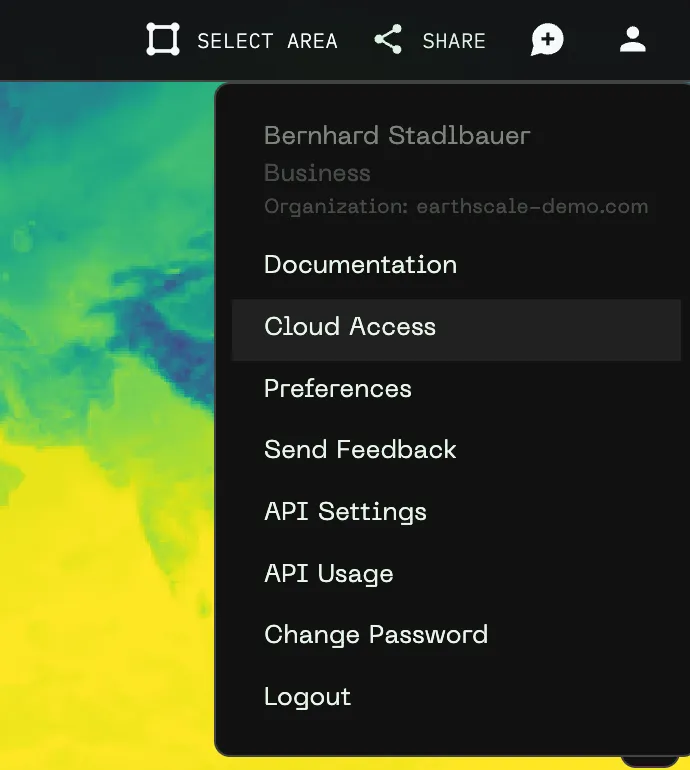Open Preferences in the account menu

click(338, 389)
